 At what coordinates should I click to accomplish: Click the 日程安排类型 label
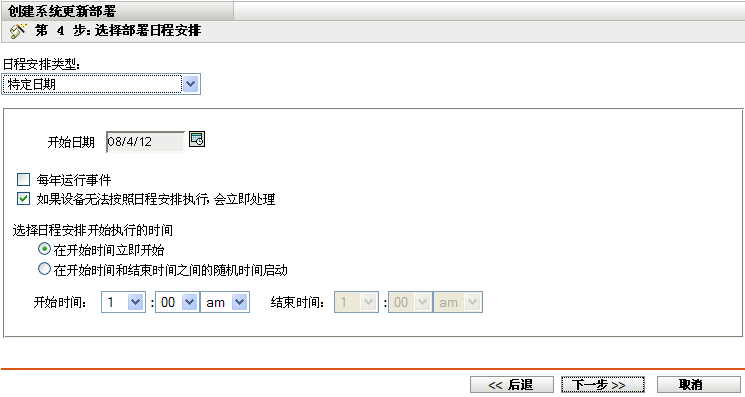pyautogui.click(x=42, y=64)
